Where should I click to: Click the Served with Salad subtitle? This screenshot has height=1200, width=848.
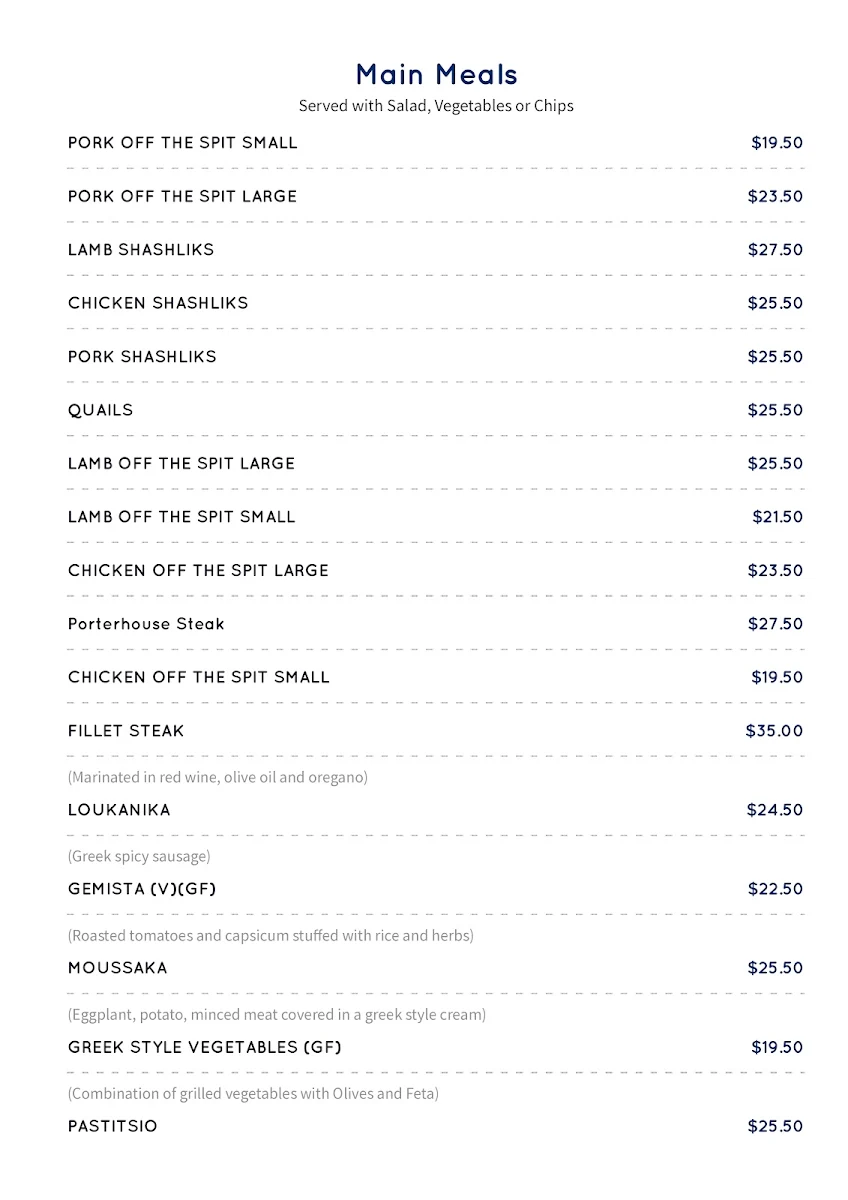436,106
